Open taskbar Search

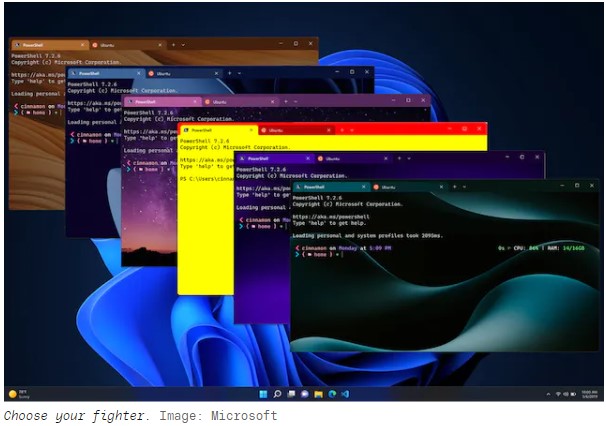pos(277,394)
